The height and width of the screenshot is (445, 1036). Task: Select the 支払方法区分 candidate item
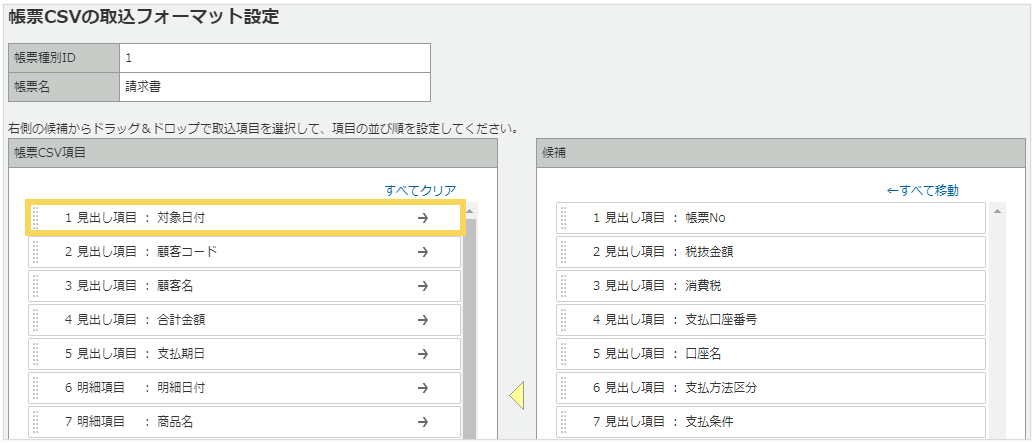pos(770,388)
